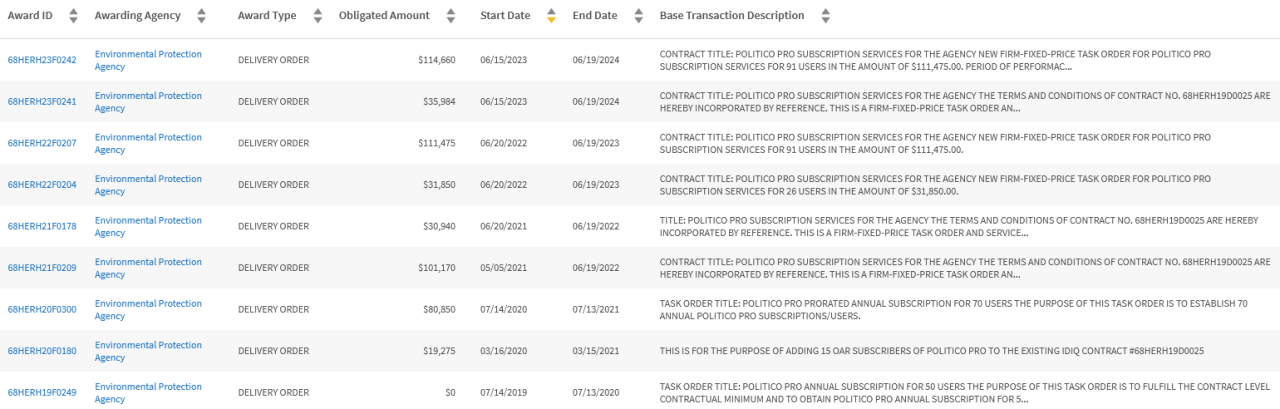1280x409 pixels.
Task: Click the Start Date column header label
Action: coord(505,16)
